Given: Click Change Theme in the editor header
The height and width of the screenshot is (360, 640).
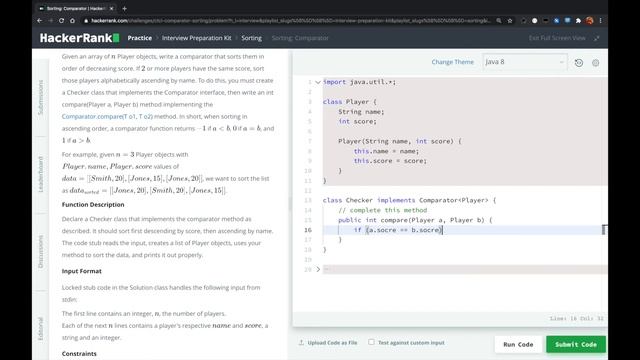Looking at the screenshot, I should point(453,62).
